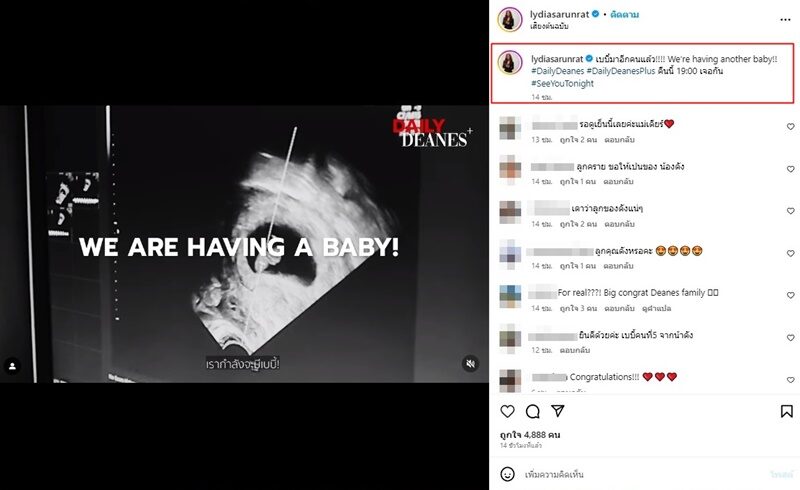This screenshot has width=800, height=490.
Task: Click ตอบกลับ on the ยินดีด้วยค่ะ comment
Action: point(574,350)
